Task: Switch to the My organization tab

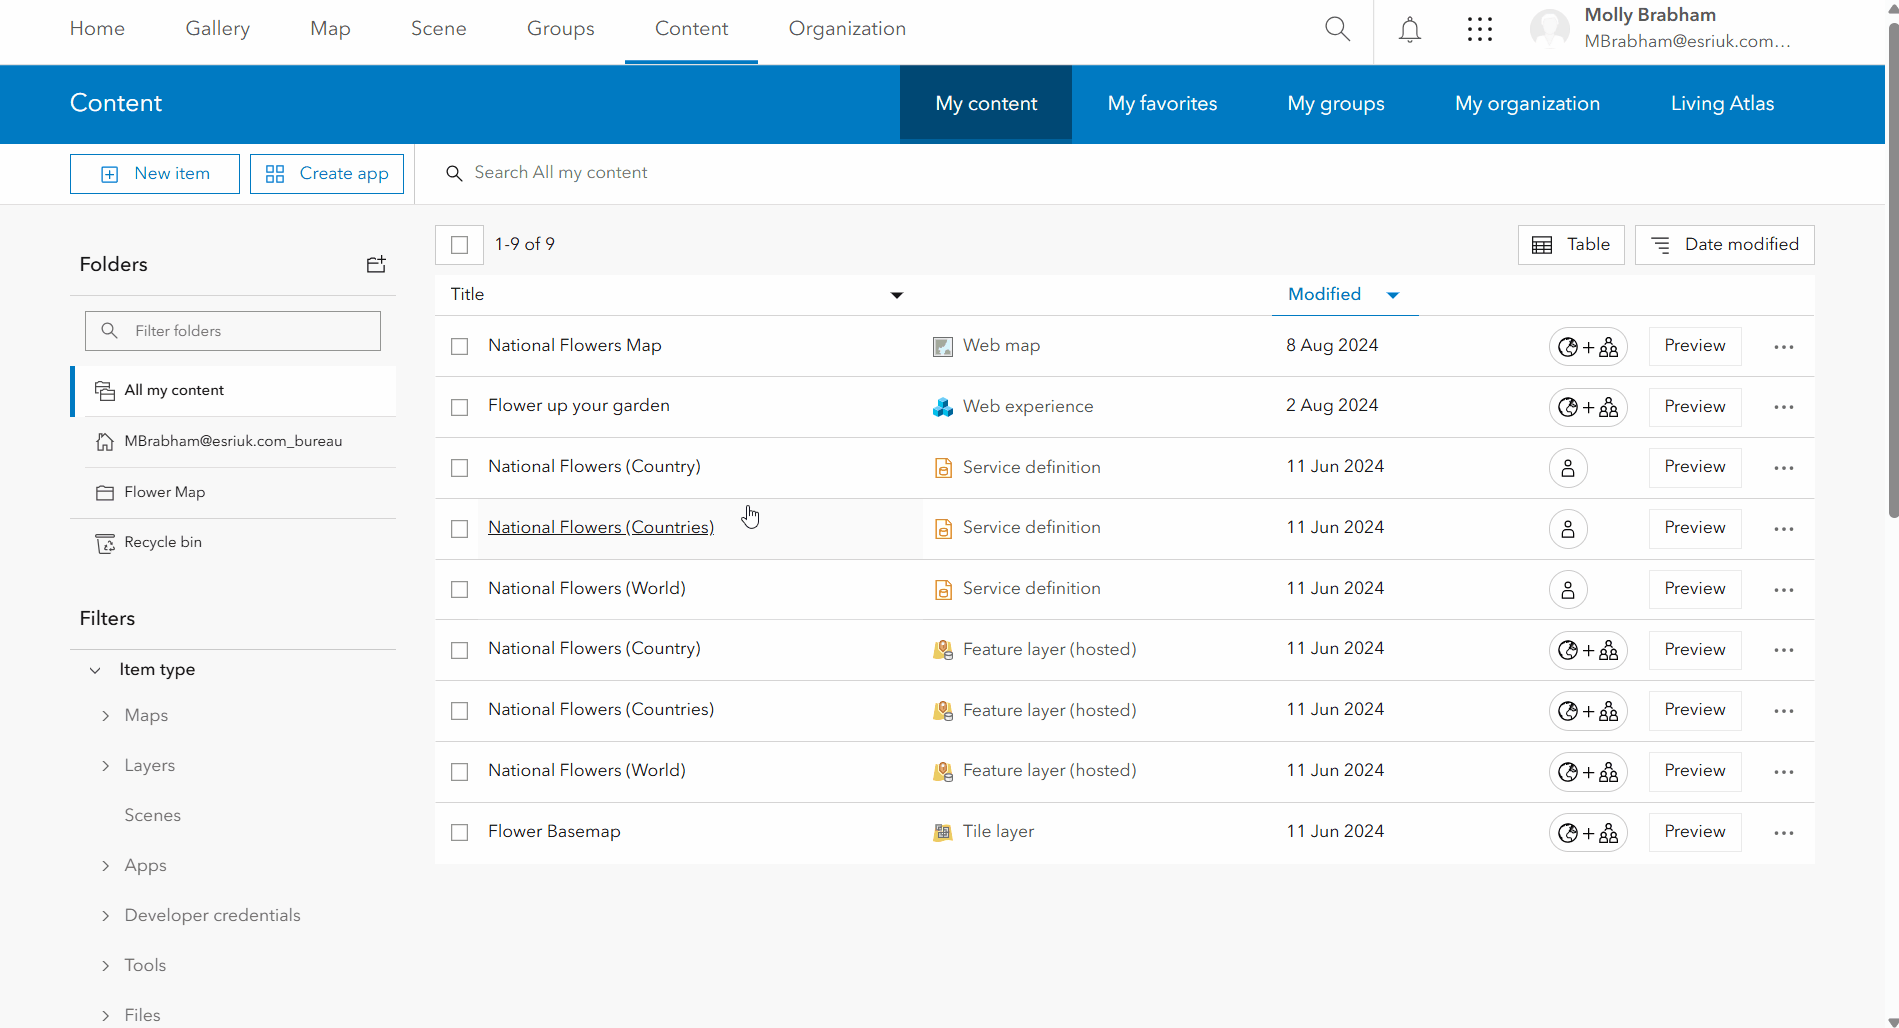Action: click(1527, 104)
